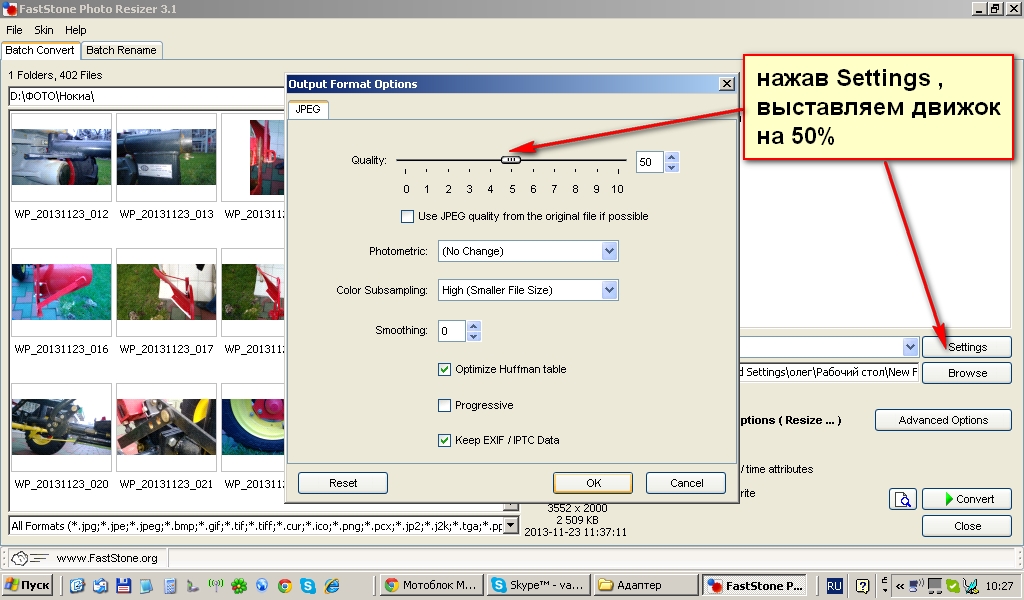The image size is (1024, 600).
Task: Increase Quality value with up arrow
Action: coord(672,157)
